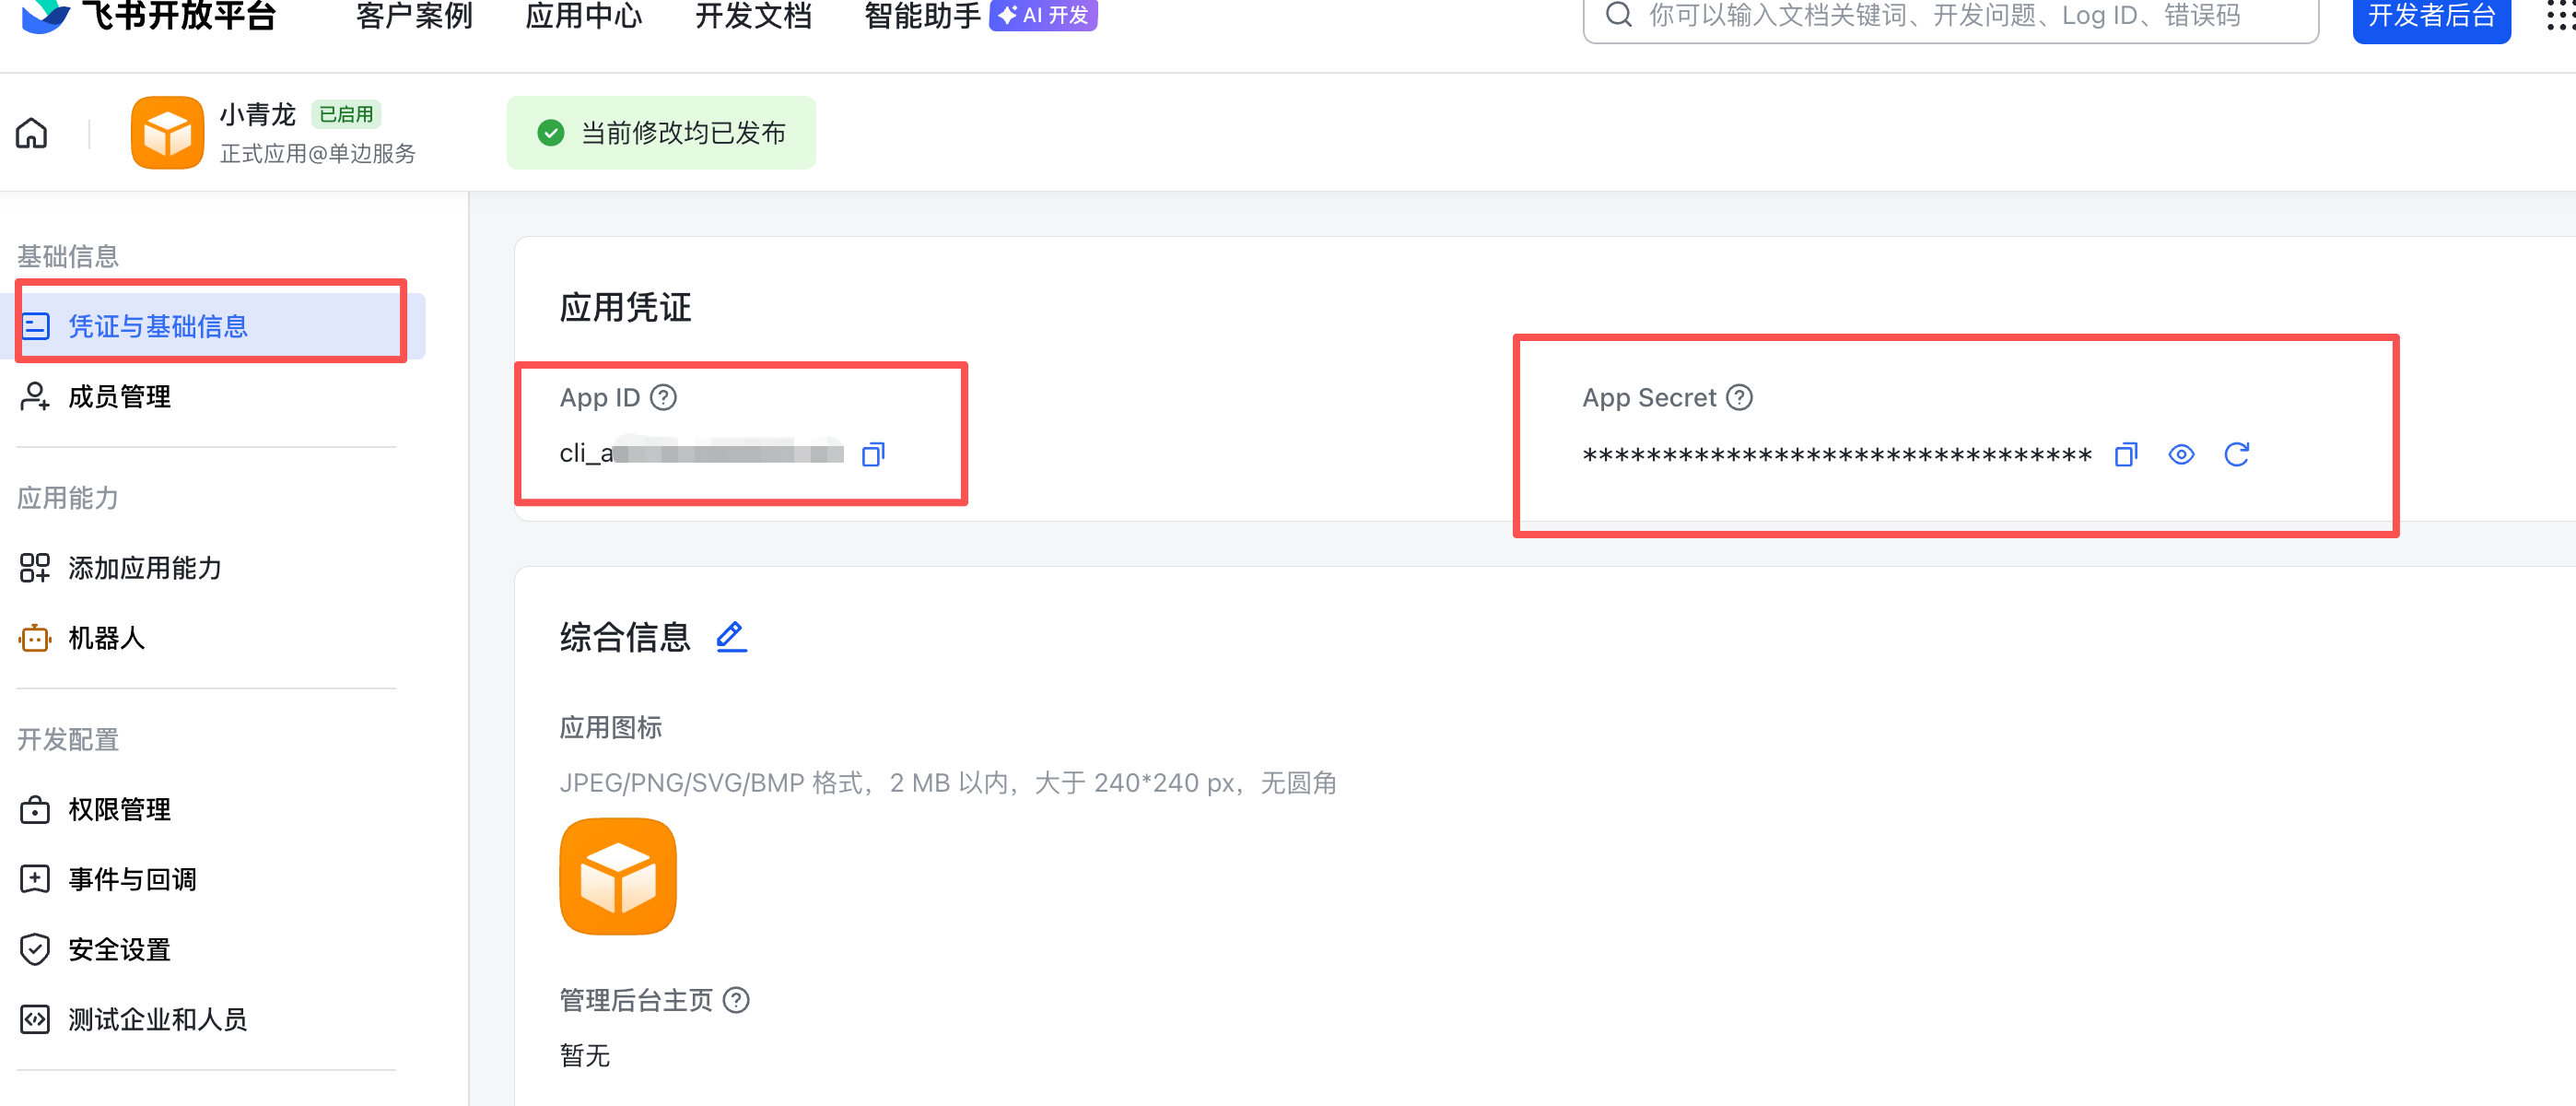2576x1106 pixels.
Task: Copy the App ID value
Action: [872, 455]
